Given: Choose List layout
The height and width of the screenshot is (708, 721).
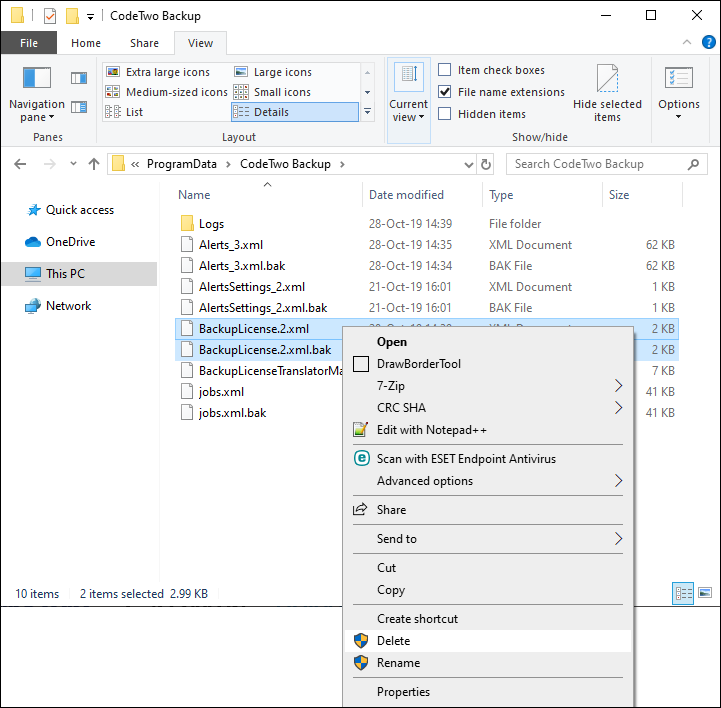Looking at the screenshot, I should pos(124,112).
